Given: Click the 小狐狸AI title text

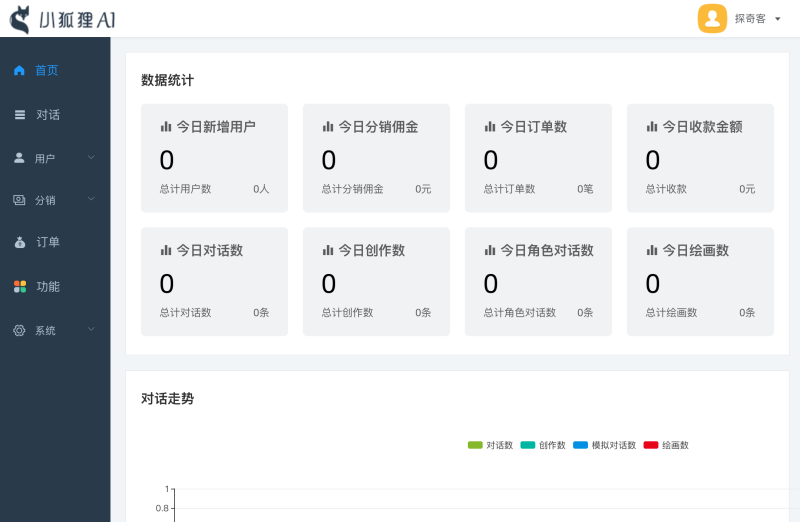Looking at the screenshot, I should [77, 20].
